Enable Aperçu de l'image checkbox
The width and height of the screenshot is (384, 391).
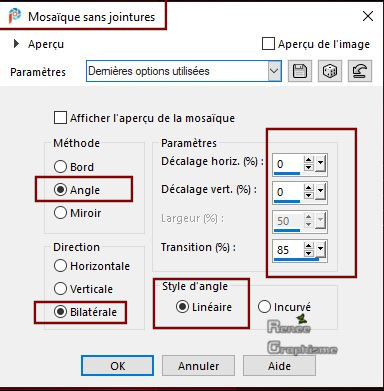point(268,44)
